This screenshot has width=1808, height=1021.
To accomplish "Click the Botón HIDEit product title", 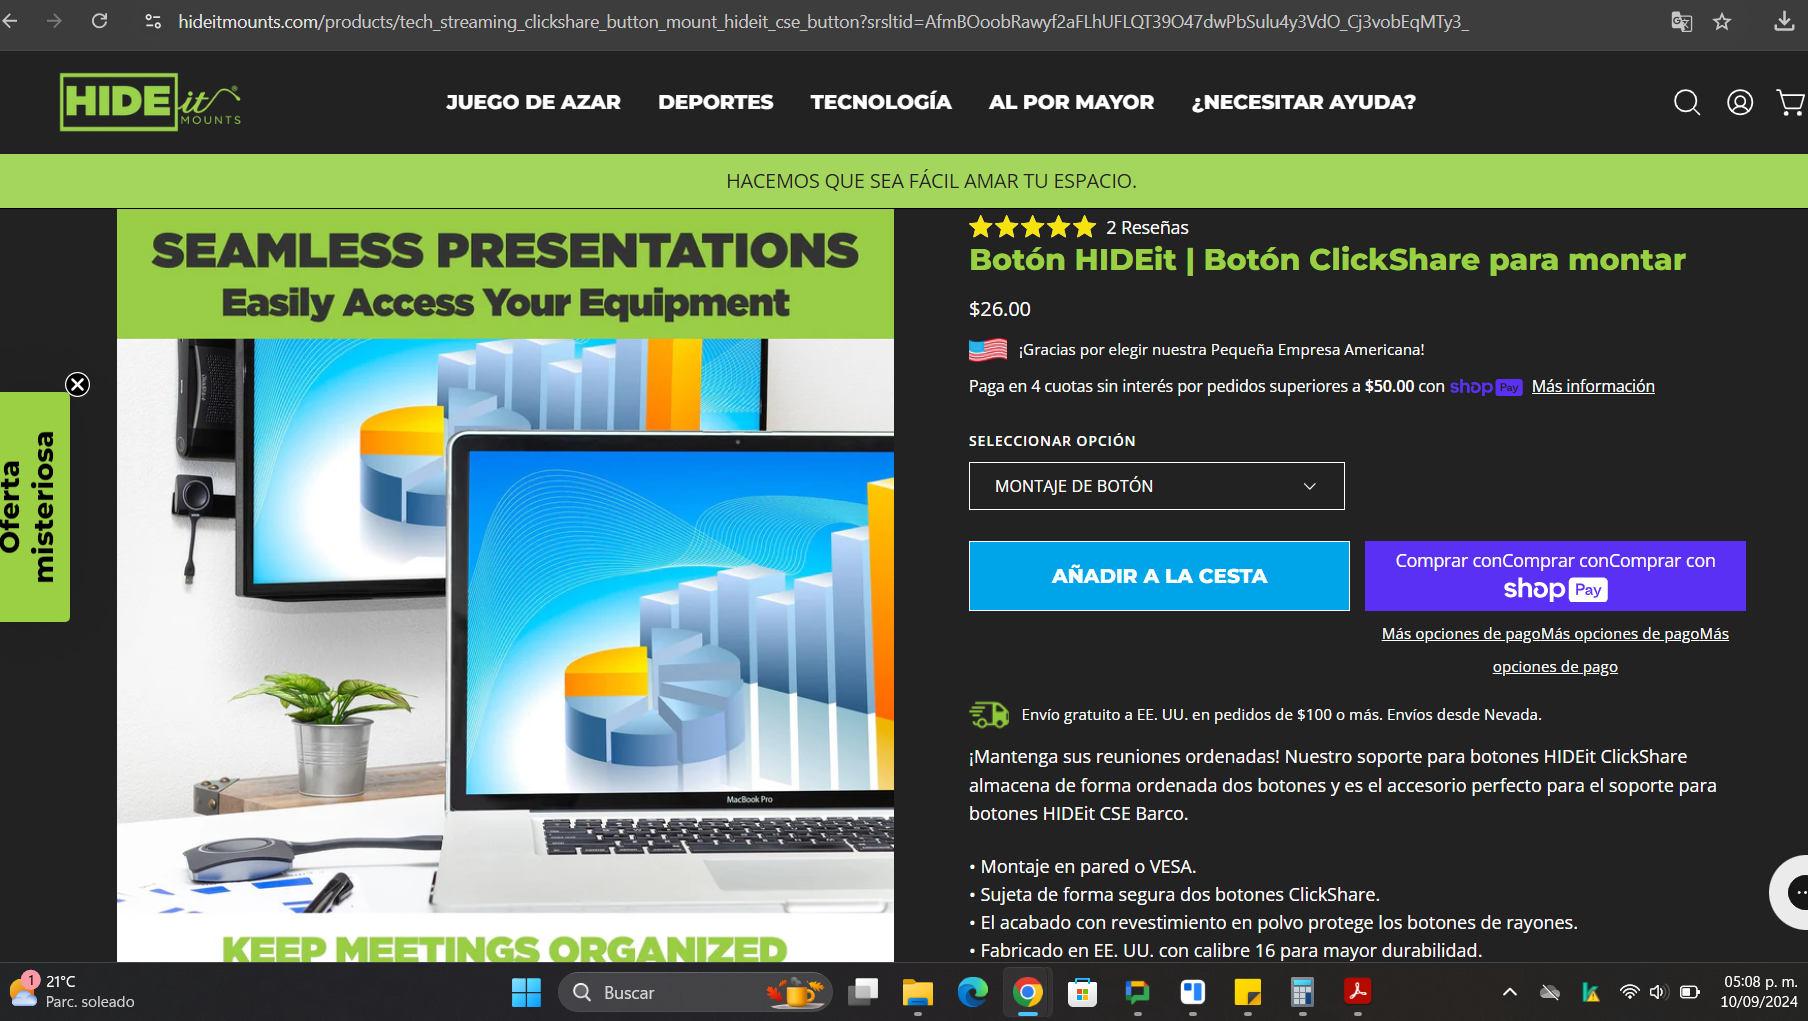I will pos(1327,260).
